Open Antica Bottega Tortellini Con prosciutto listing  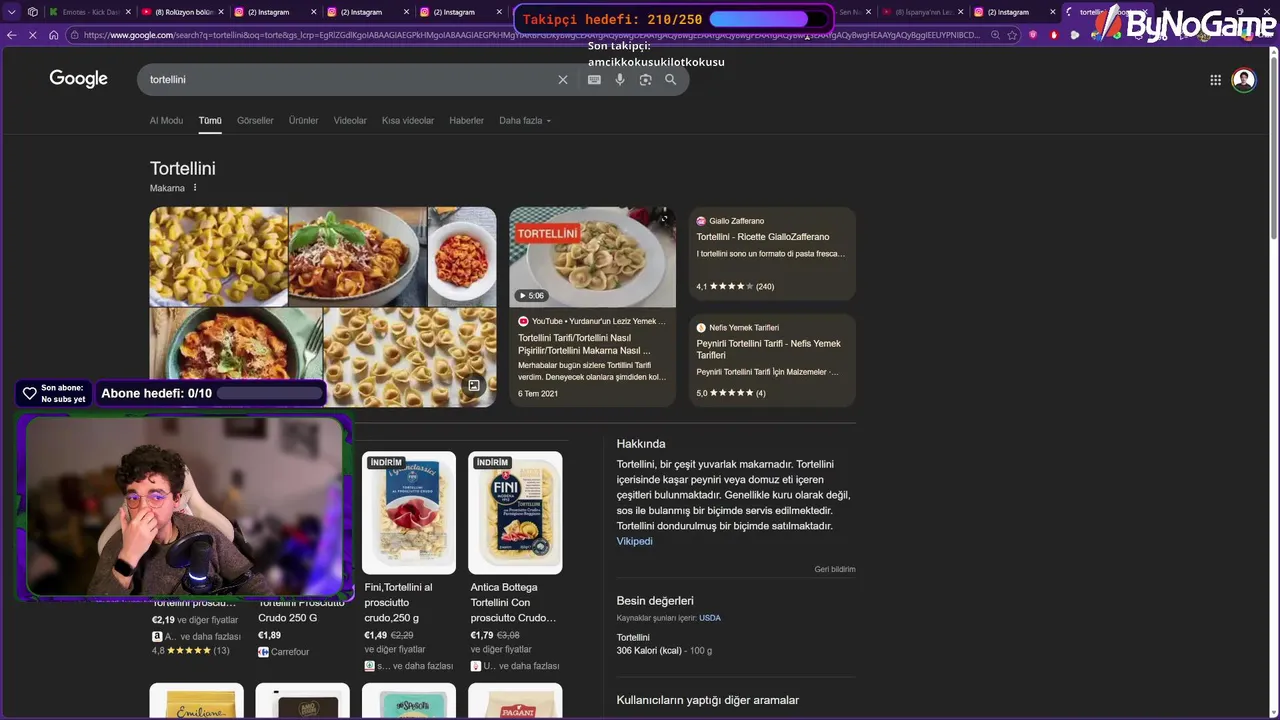(x=513, y=602)
